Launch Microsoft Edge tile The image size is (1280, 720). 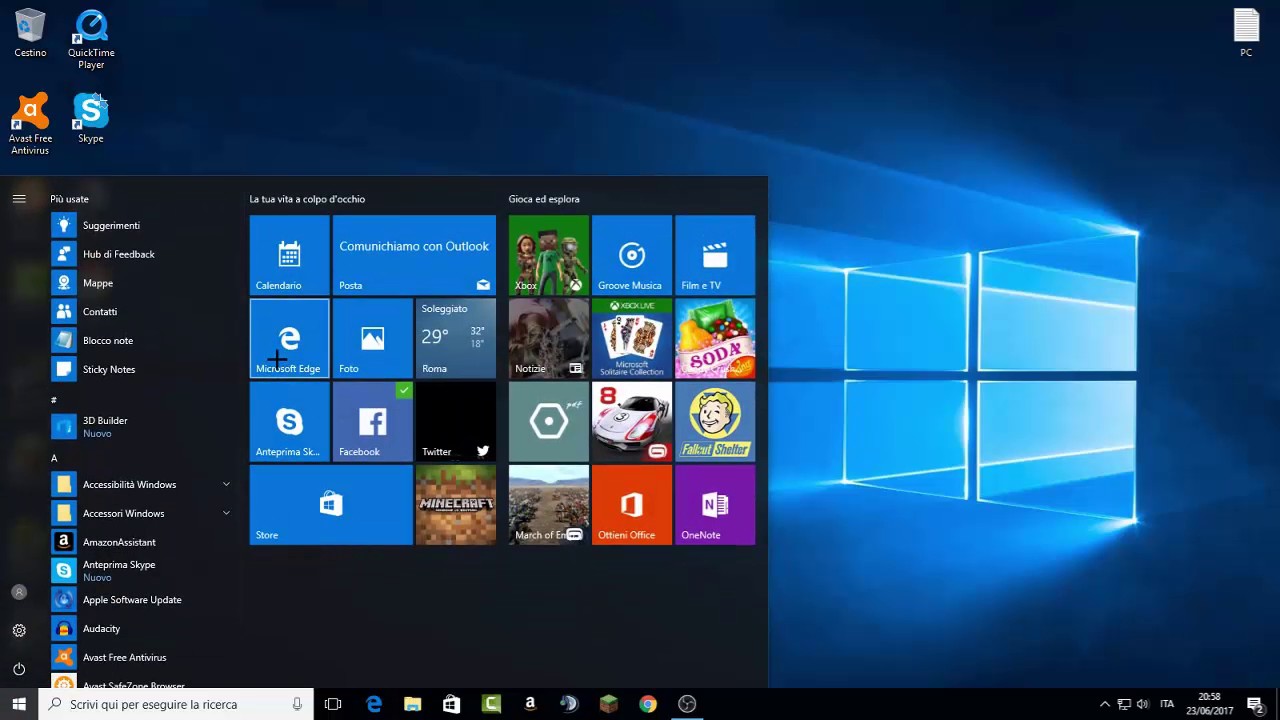click(x=289, y=338)
